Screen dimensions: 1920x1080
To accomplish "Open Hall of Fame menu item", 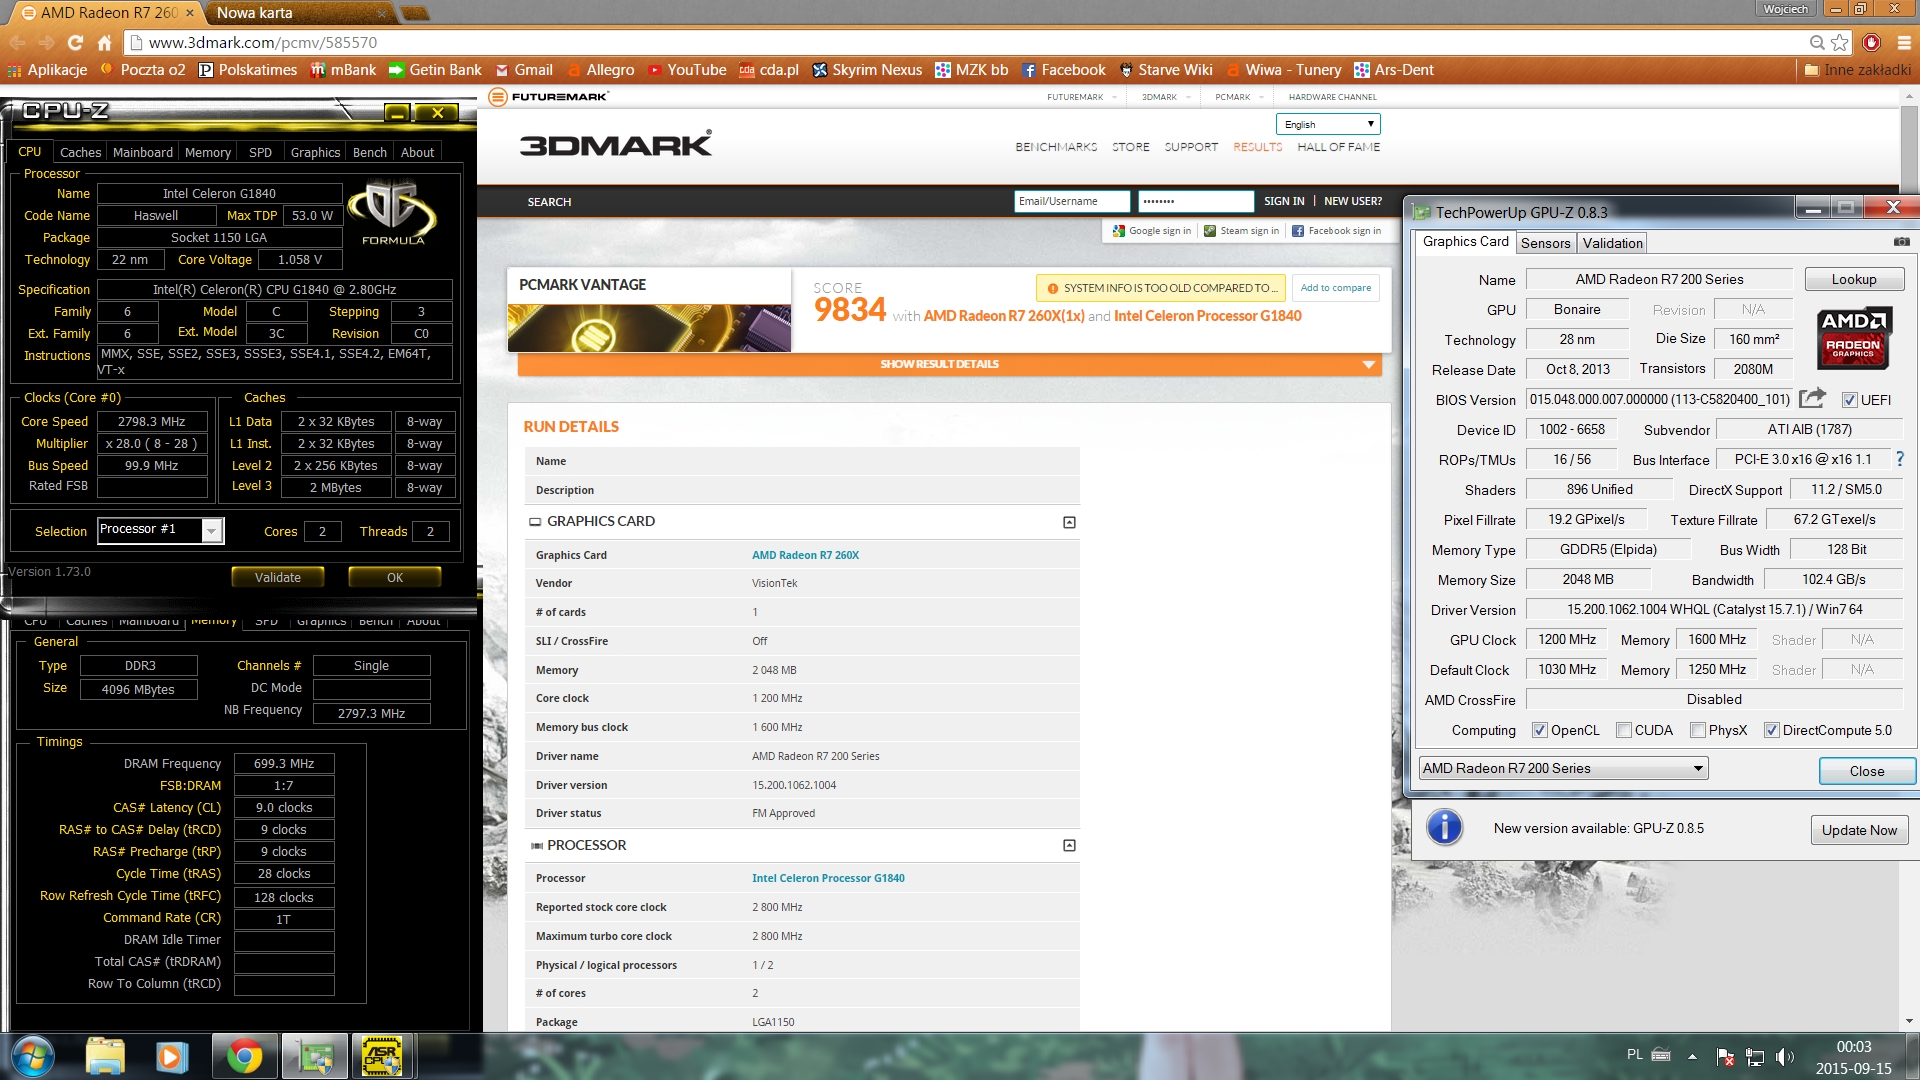I will click(x=1338, y=147).
